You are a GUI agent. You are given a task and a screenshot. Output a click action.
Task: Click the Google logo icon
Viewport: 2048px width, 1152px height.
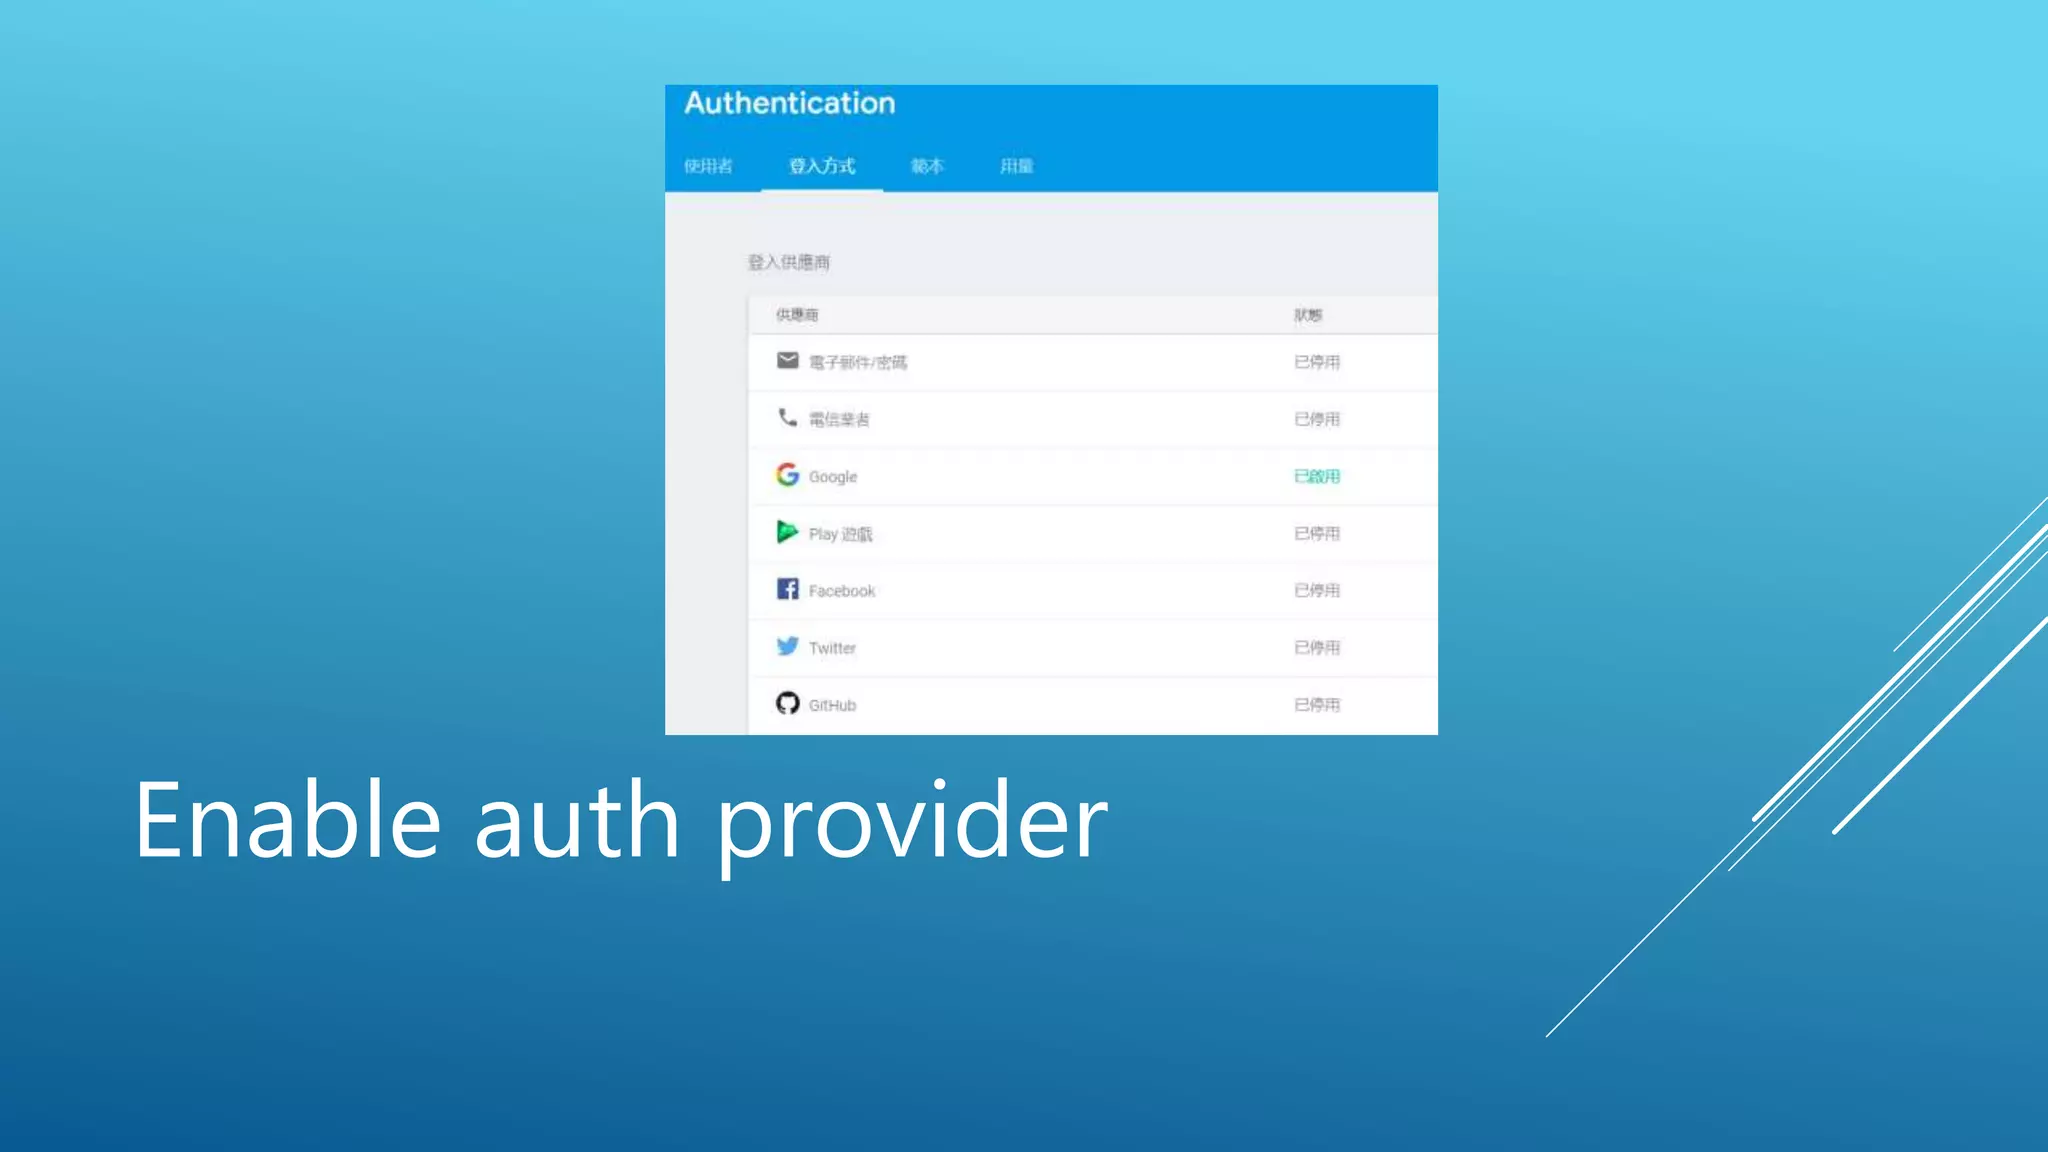[x=788, y=474]
